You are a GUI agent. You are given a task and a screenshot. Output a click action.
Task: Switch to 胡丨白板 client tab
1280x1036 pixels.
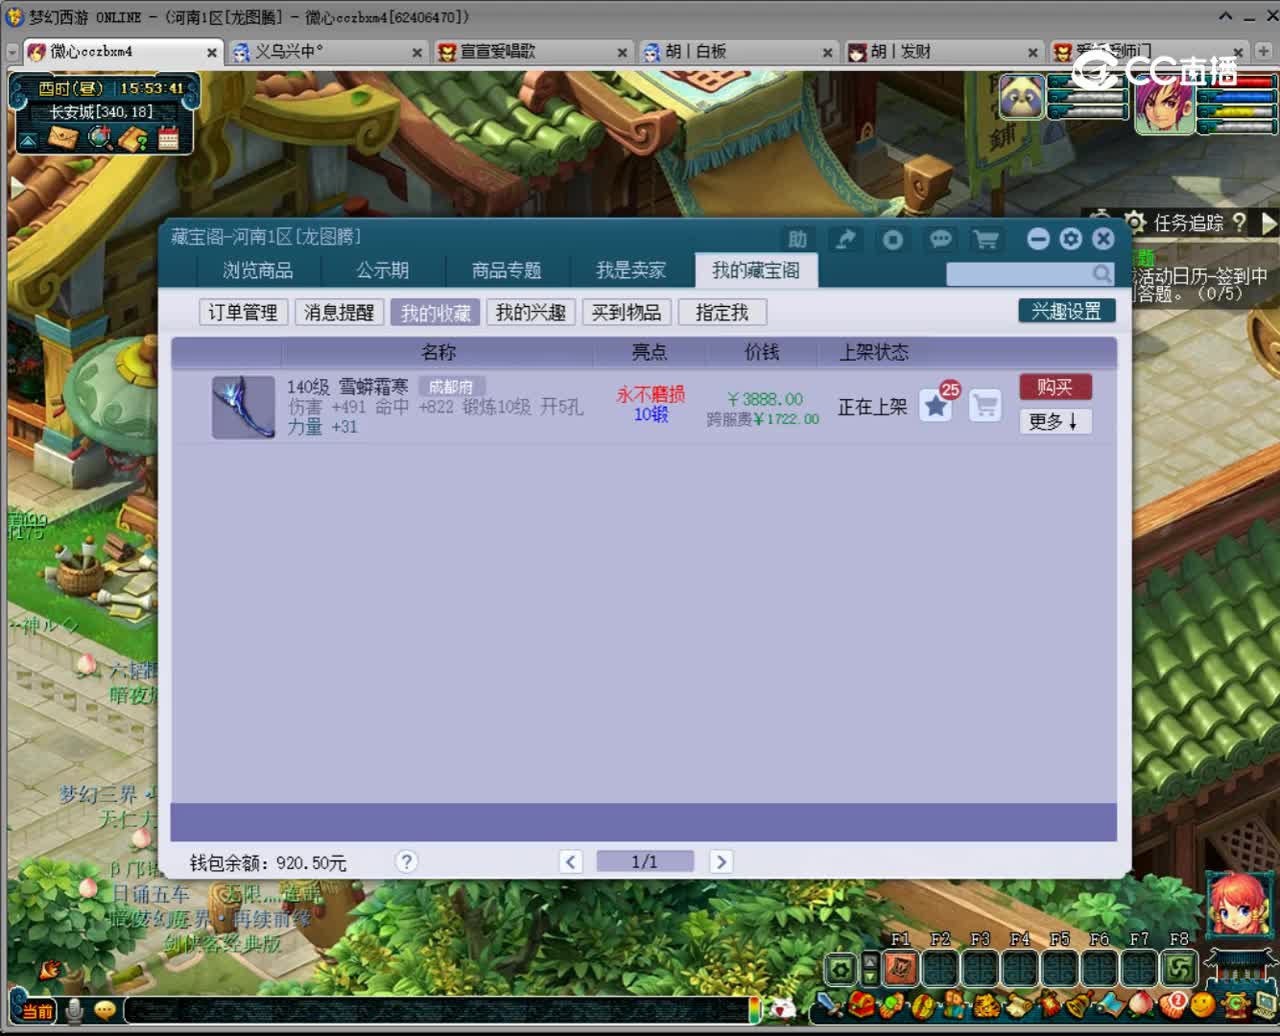739,52
